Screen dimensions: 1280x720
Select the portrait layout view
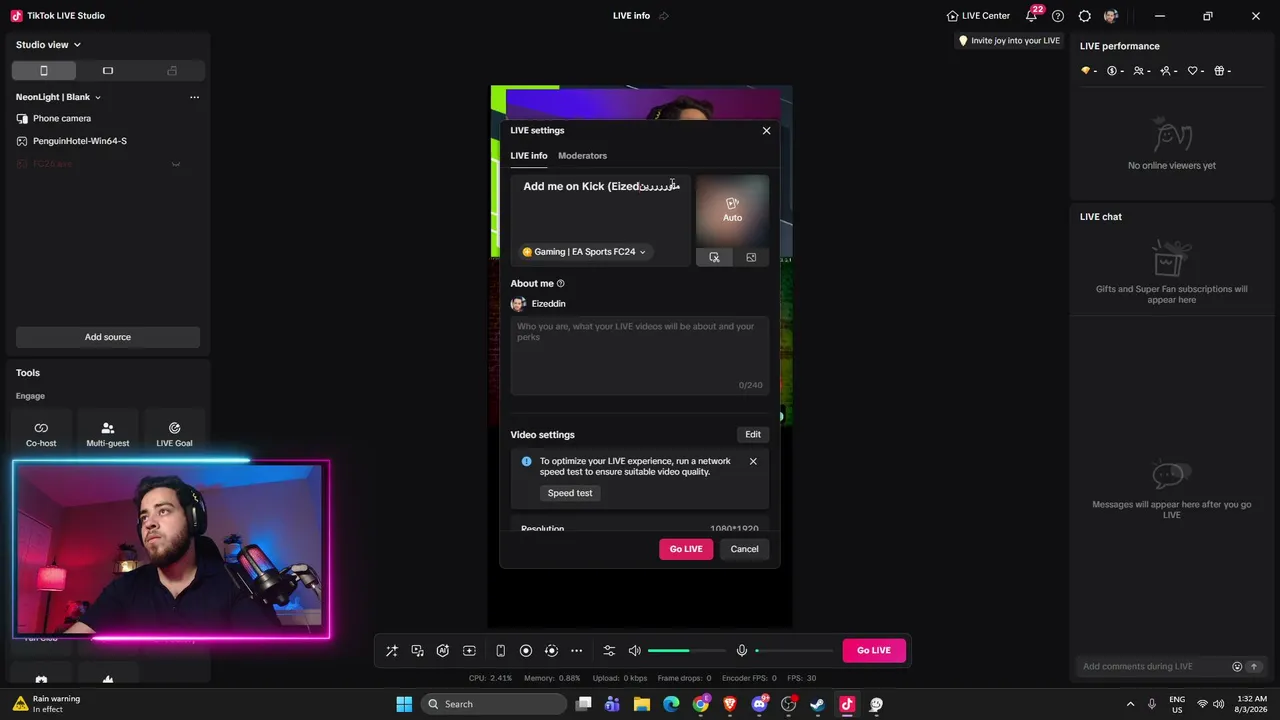[x=44, y=71]
